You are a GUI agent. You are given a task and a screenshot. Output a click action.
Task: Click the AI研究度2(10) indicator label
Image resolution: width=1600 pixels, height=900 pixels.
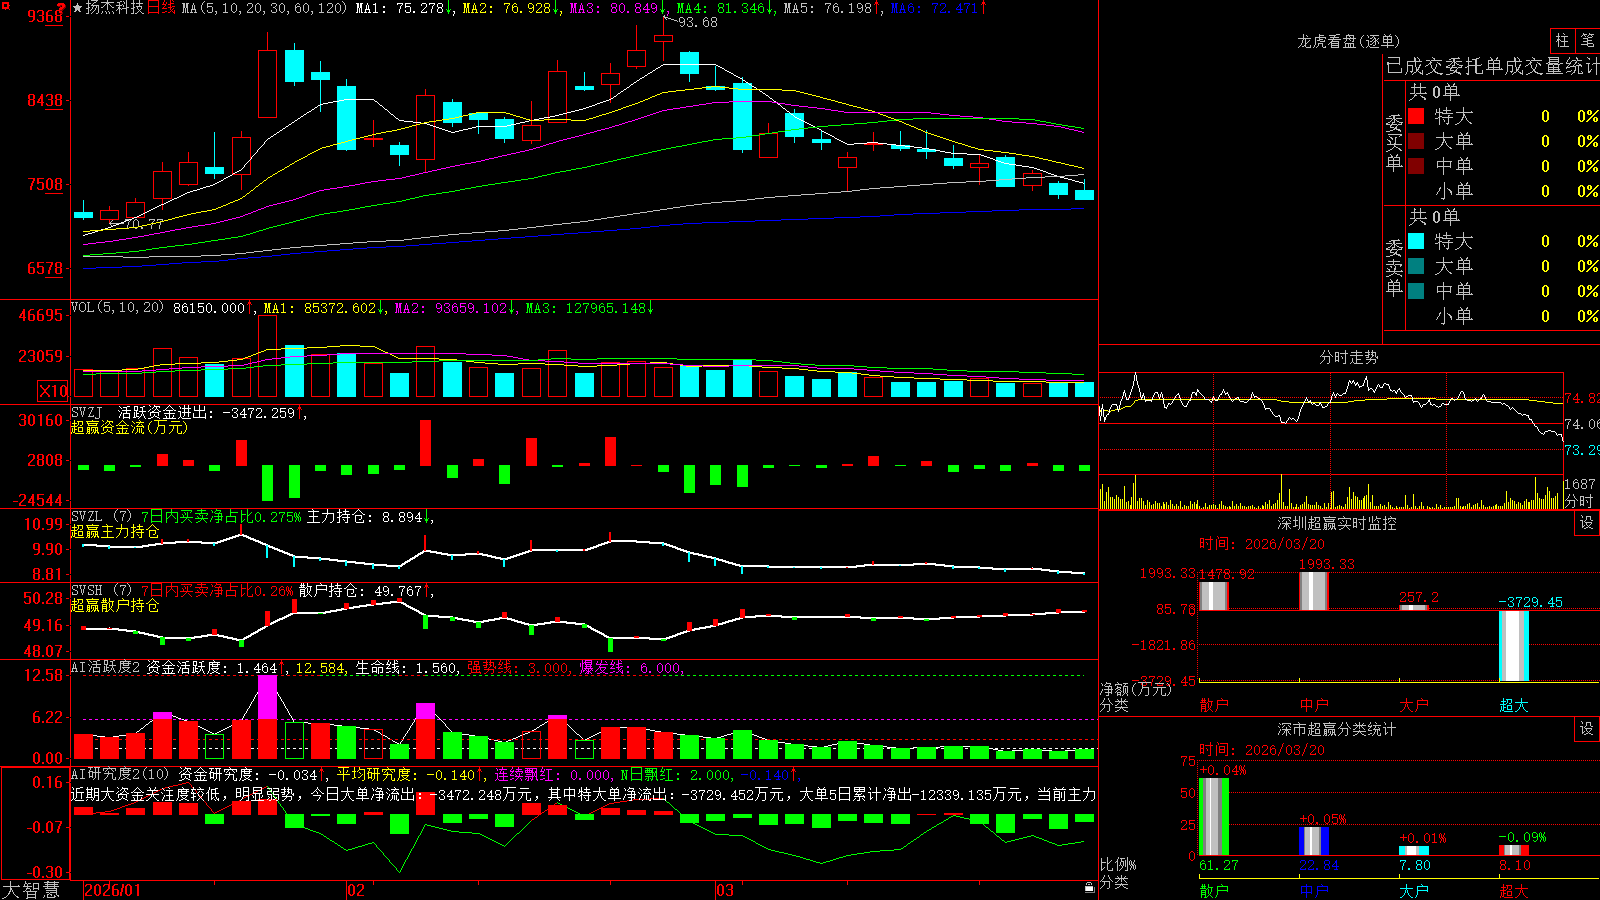(x=121, y=774)
